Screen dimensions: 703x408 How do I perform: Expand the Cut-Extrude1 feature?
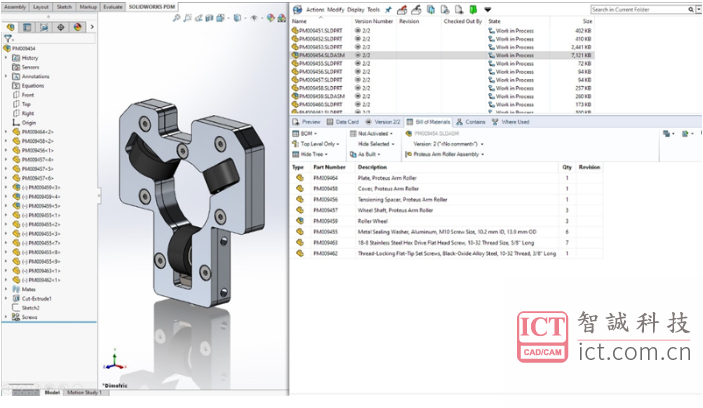pyautogui.click(x=6, y=298)
